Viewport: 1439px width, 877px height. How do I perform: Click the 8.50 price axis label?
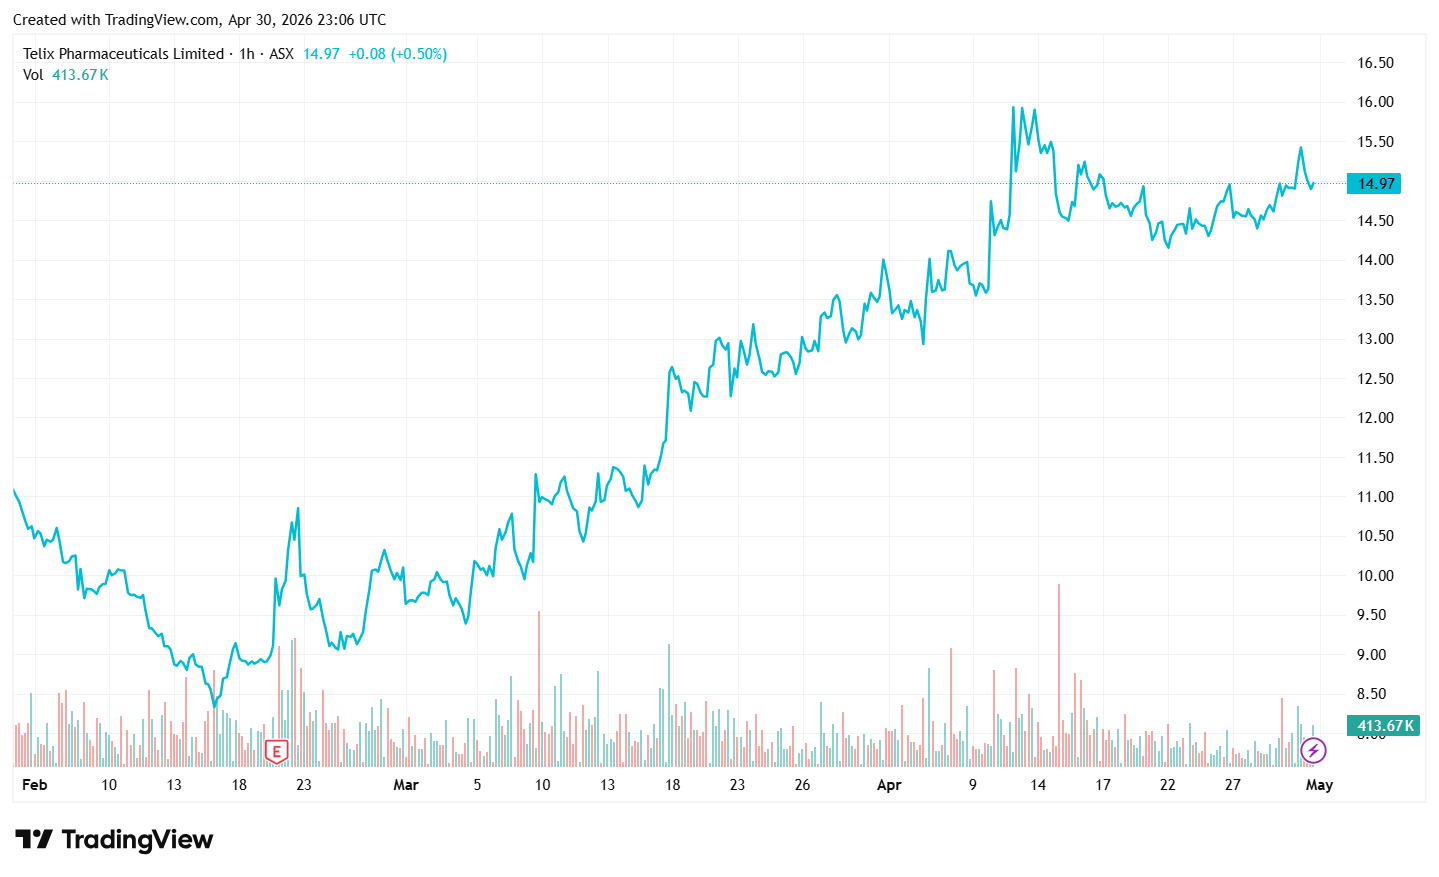coord(1372,694)
